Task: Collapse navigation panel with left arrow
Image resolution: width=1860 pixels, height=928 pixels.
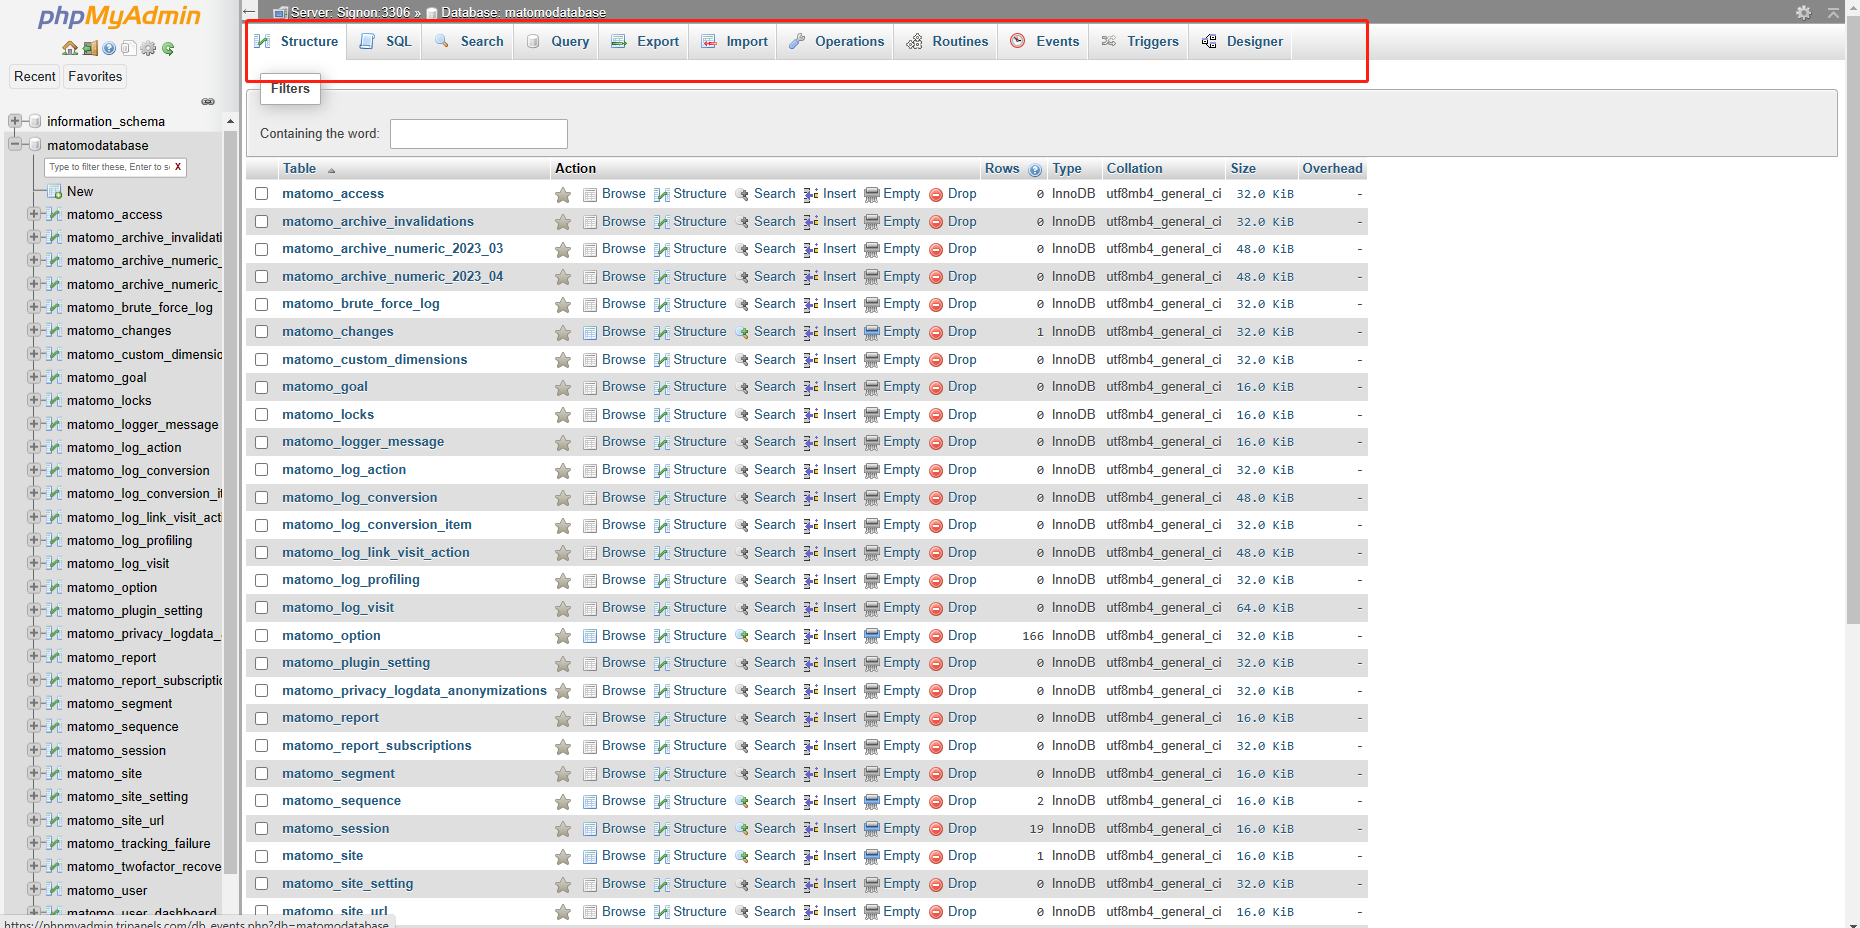Action: [249, 12]
